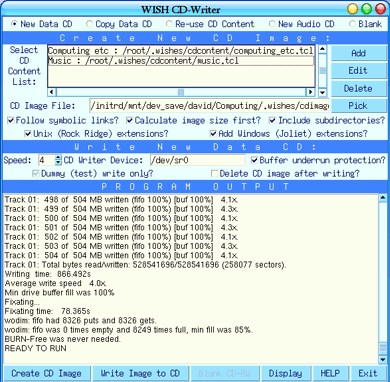Click the content list scroll down arrow
Image resolution: width=390 pixels, height=382 pixels.
pos(322,92)
